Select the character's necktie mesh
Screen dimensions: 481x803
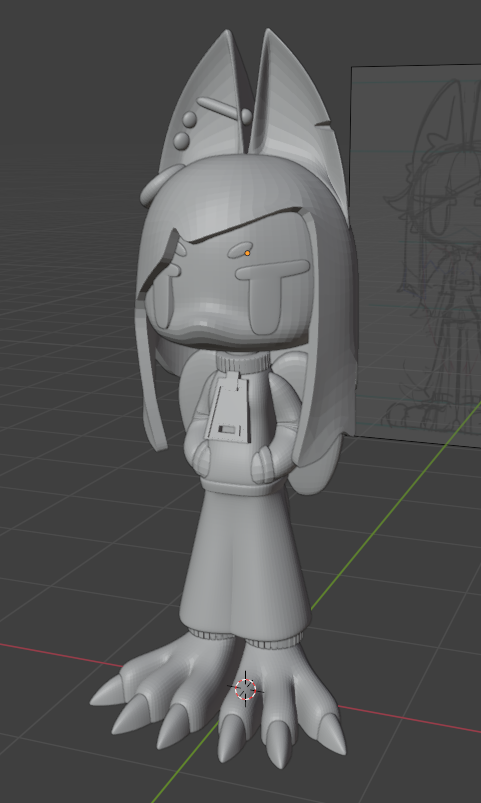coord(229,409)
